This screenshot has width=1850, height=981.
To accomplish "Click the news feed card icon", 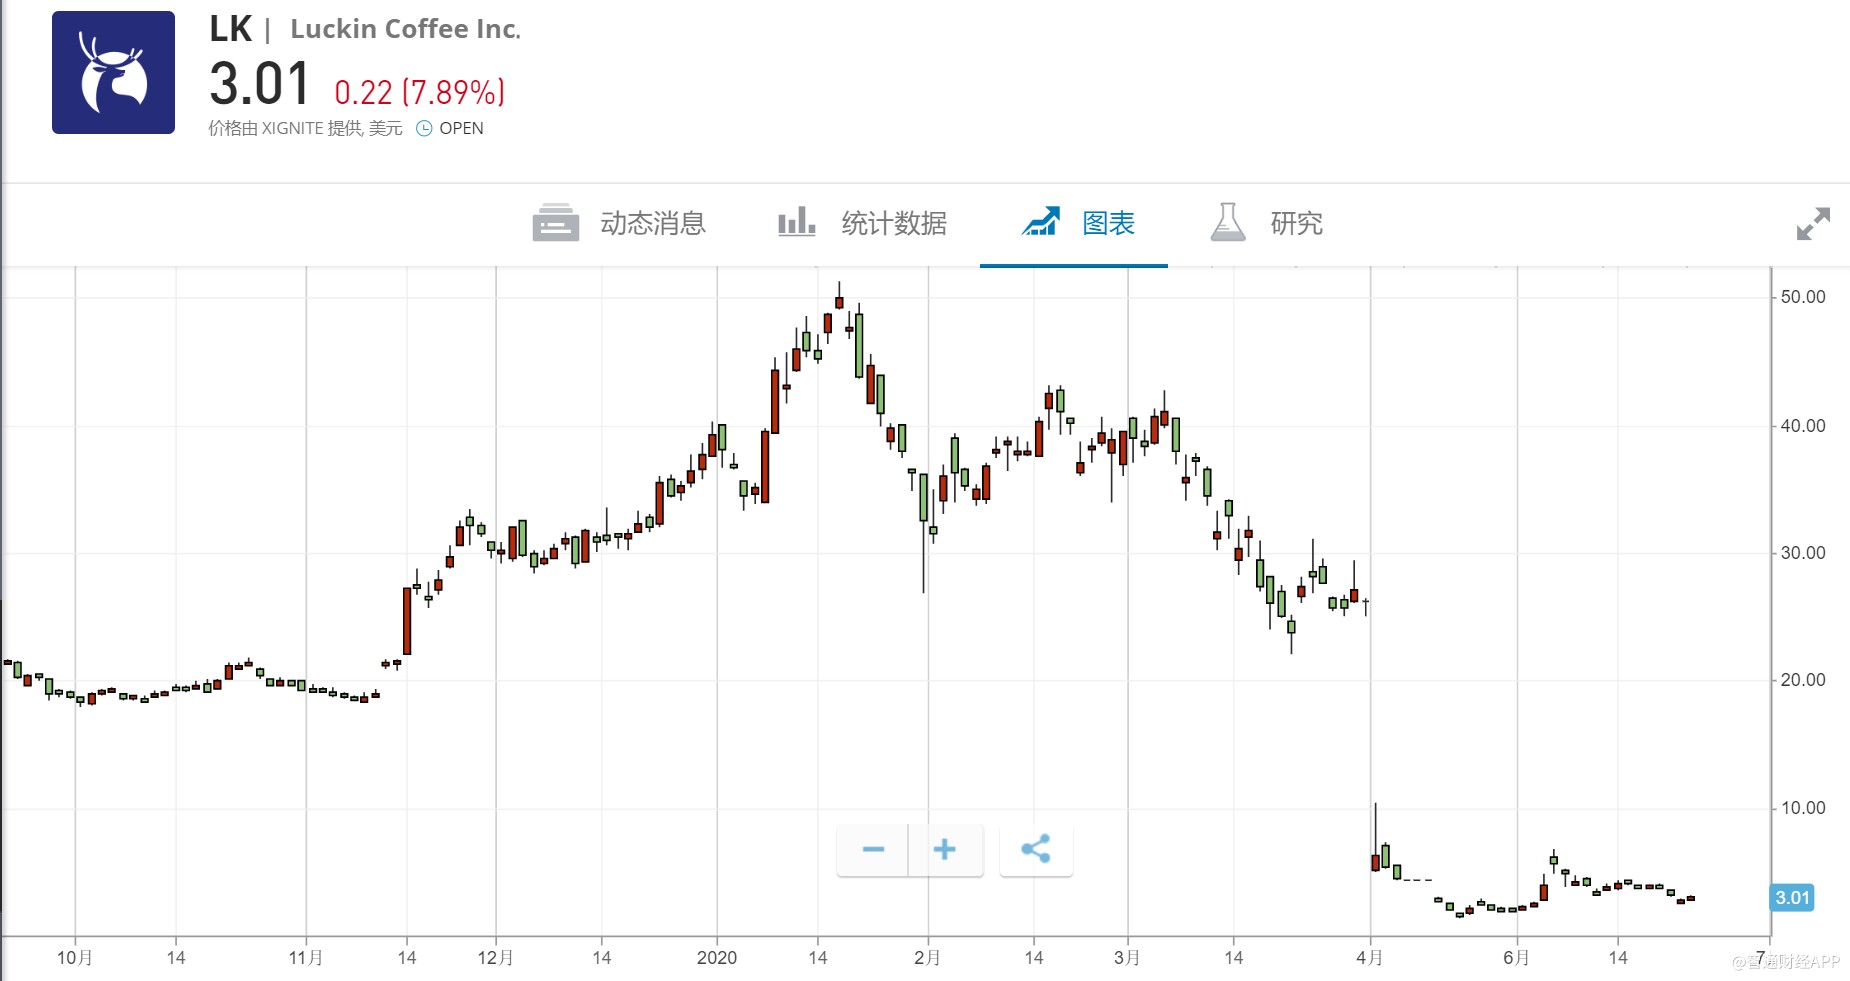I will [x=555, y=223].
